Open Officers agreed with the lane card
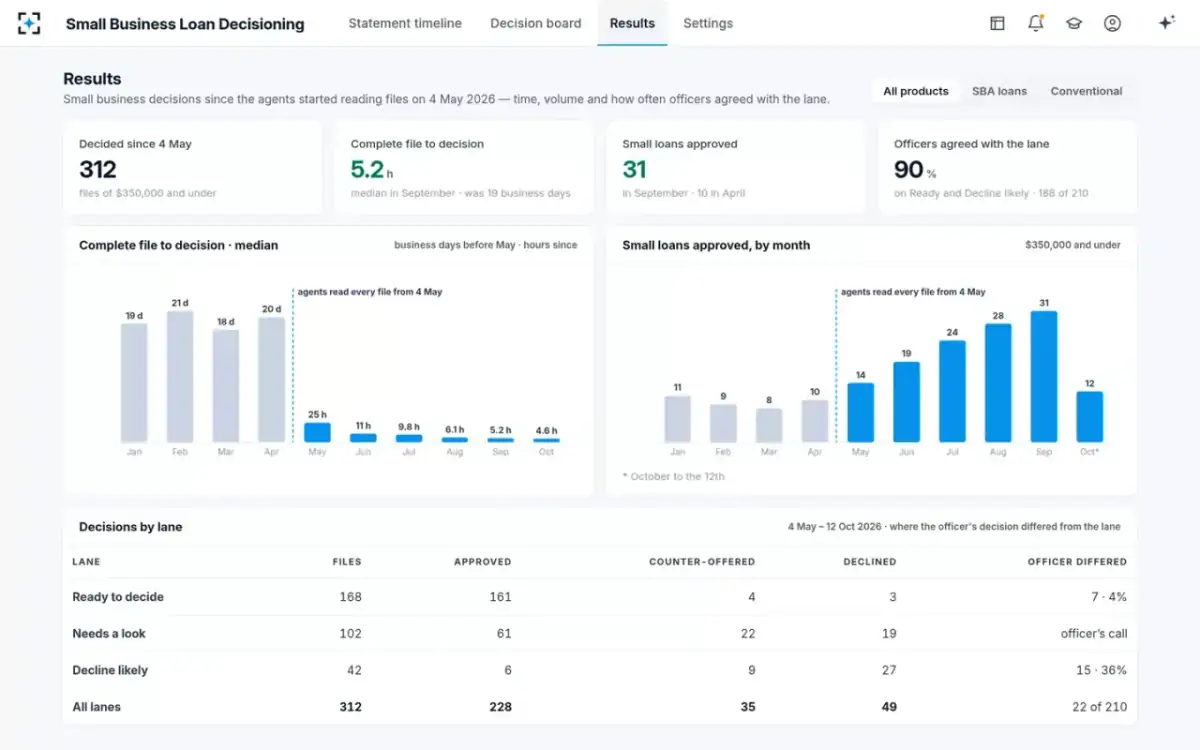 pyautogui.click(x=1007, y=168)
